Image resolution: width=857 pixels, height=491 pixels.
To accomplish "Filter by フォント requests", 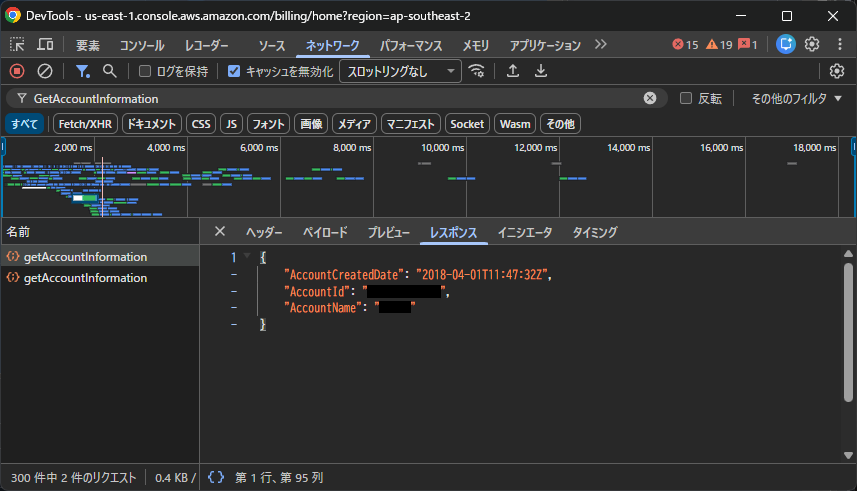I will click(268, 124).
